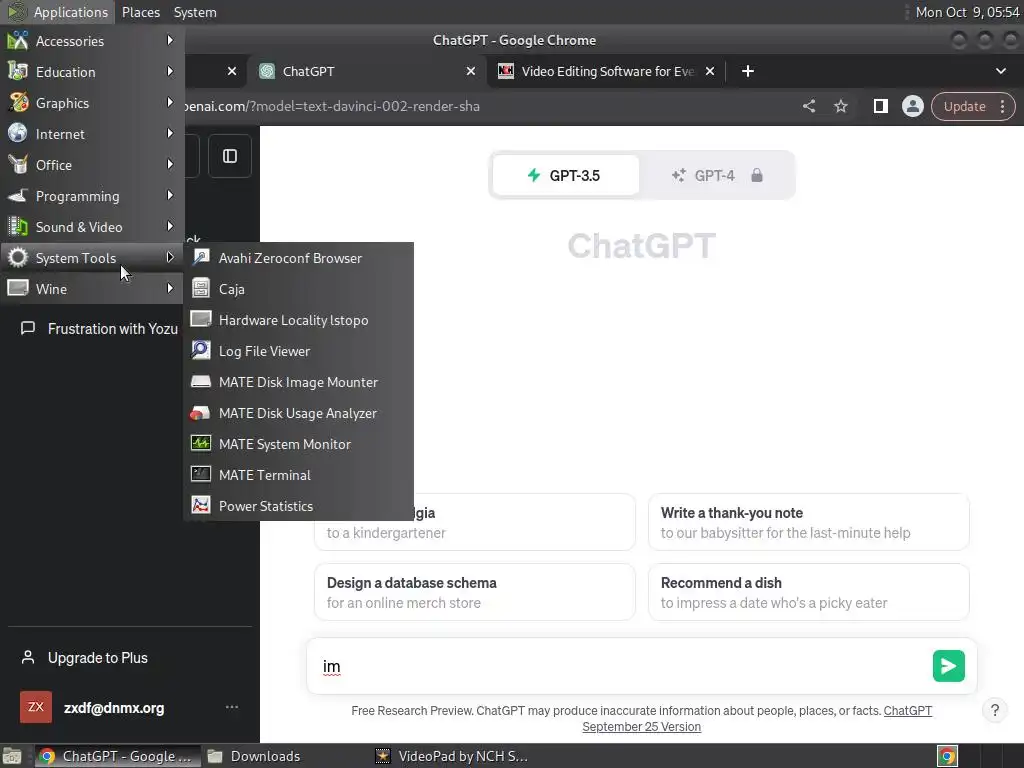Open MATE Disk Usage Analyzer icon

200,413
